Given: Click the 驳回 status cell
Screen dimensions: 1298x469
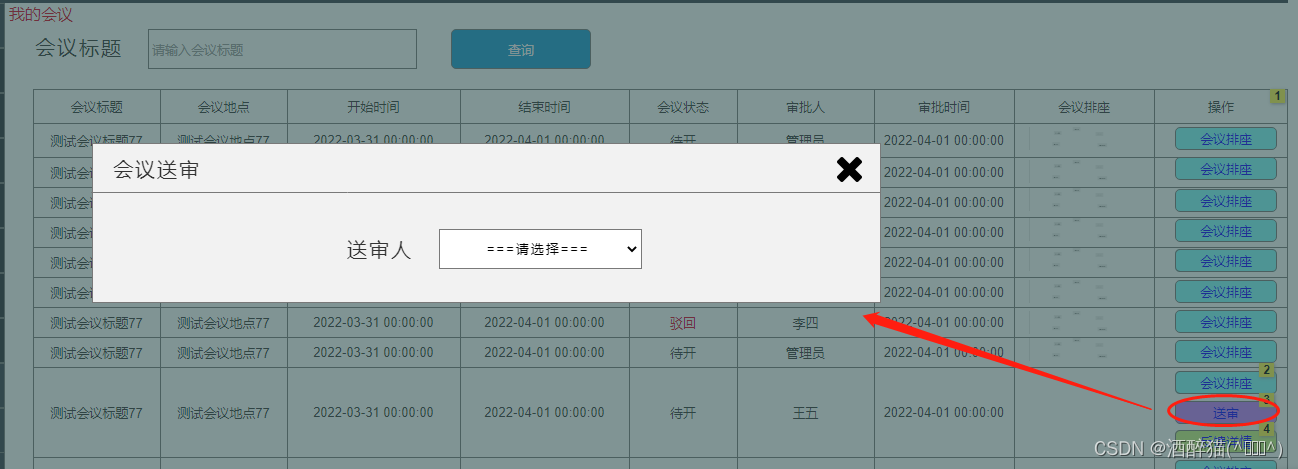Looking at the screenshot, I should pos(683,323).
